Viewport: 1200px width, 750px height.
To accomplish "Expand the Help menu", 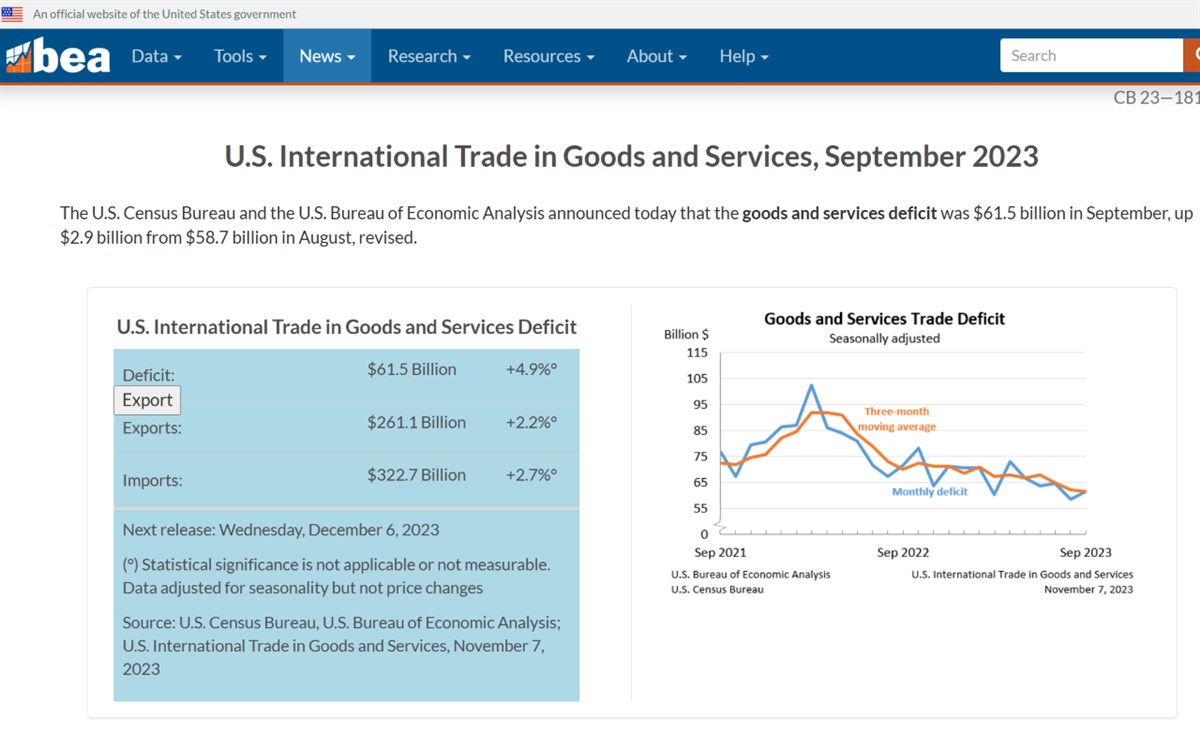I will click(x=744, y=56).
